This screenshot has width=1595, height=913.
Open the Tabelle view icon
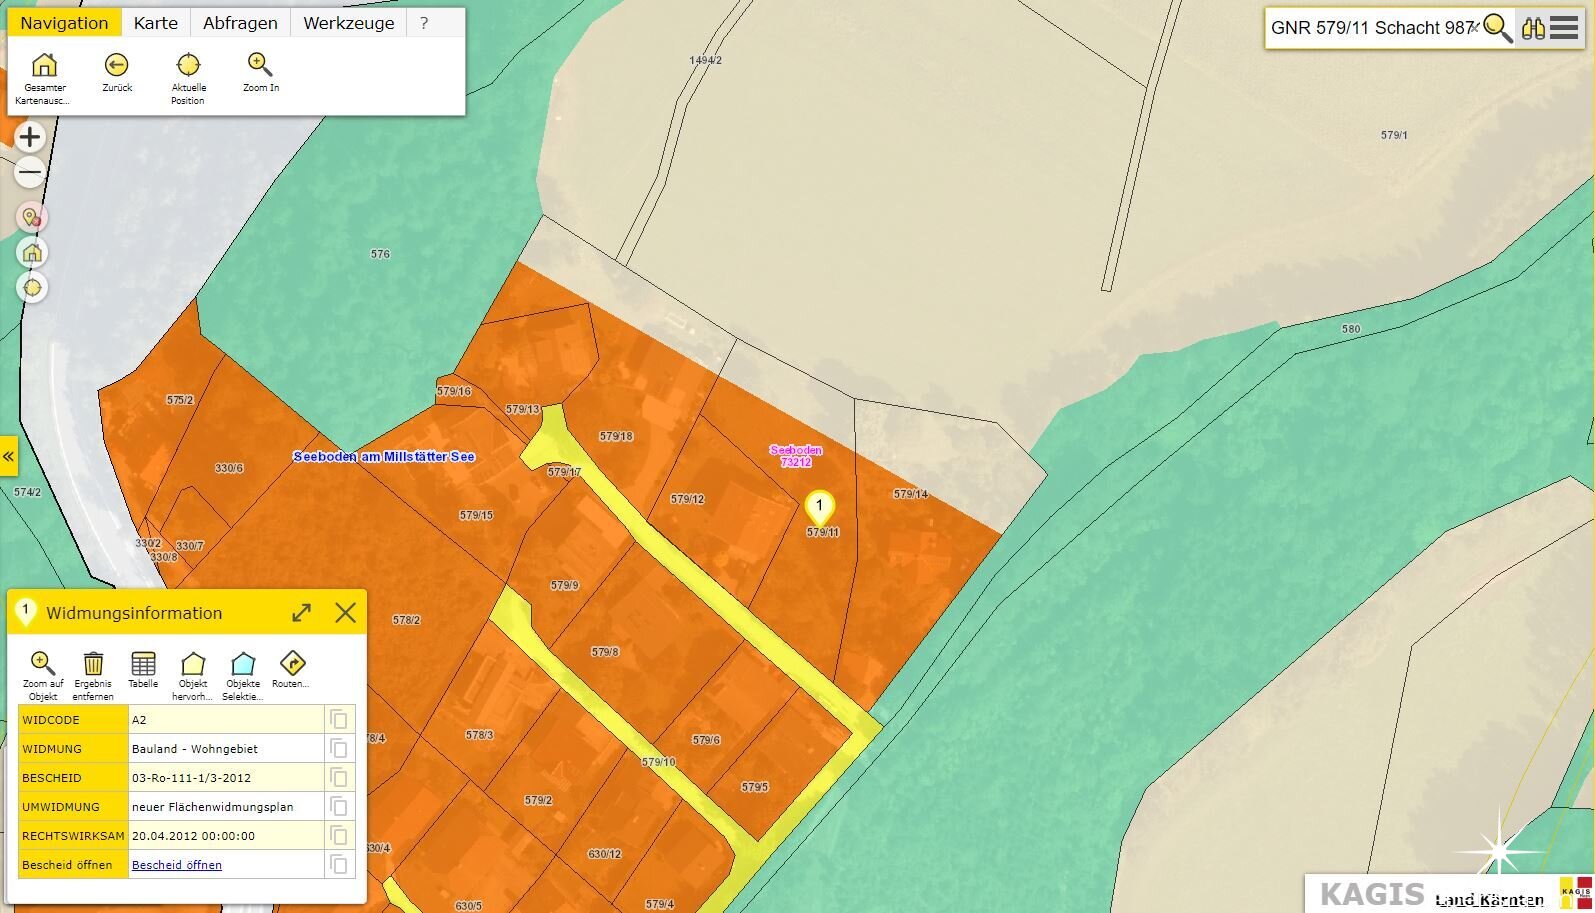coord(143,664)
